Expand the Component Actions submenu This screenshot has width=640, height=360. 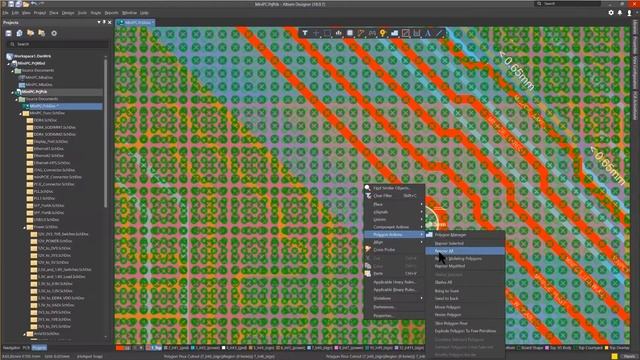pos(393,227)
